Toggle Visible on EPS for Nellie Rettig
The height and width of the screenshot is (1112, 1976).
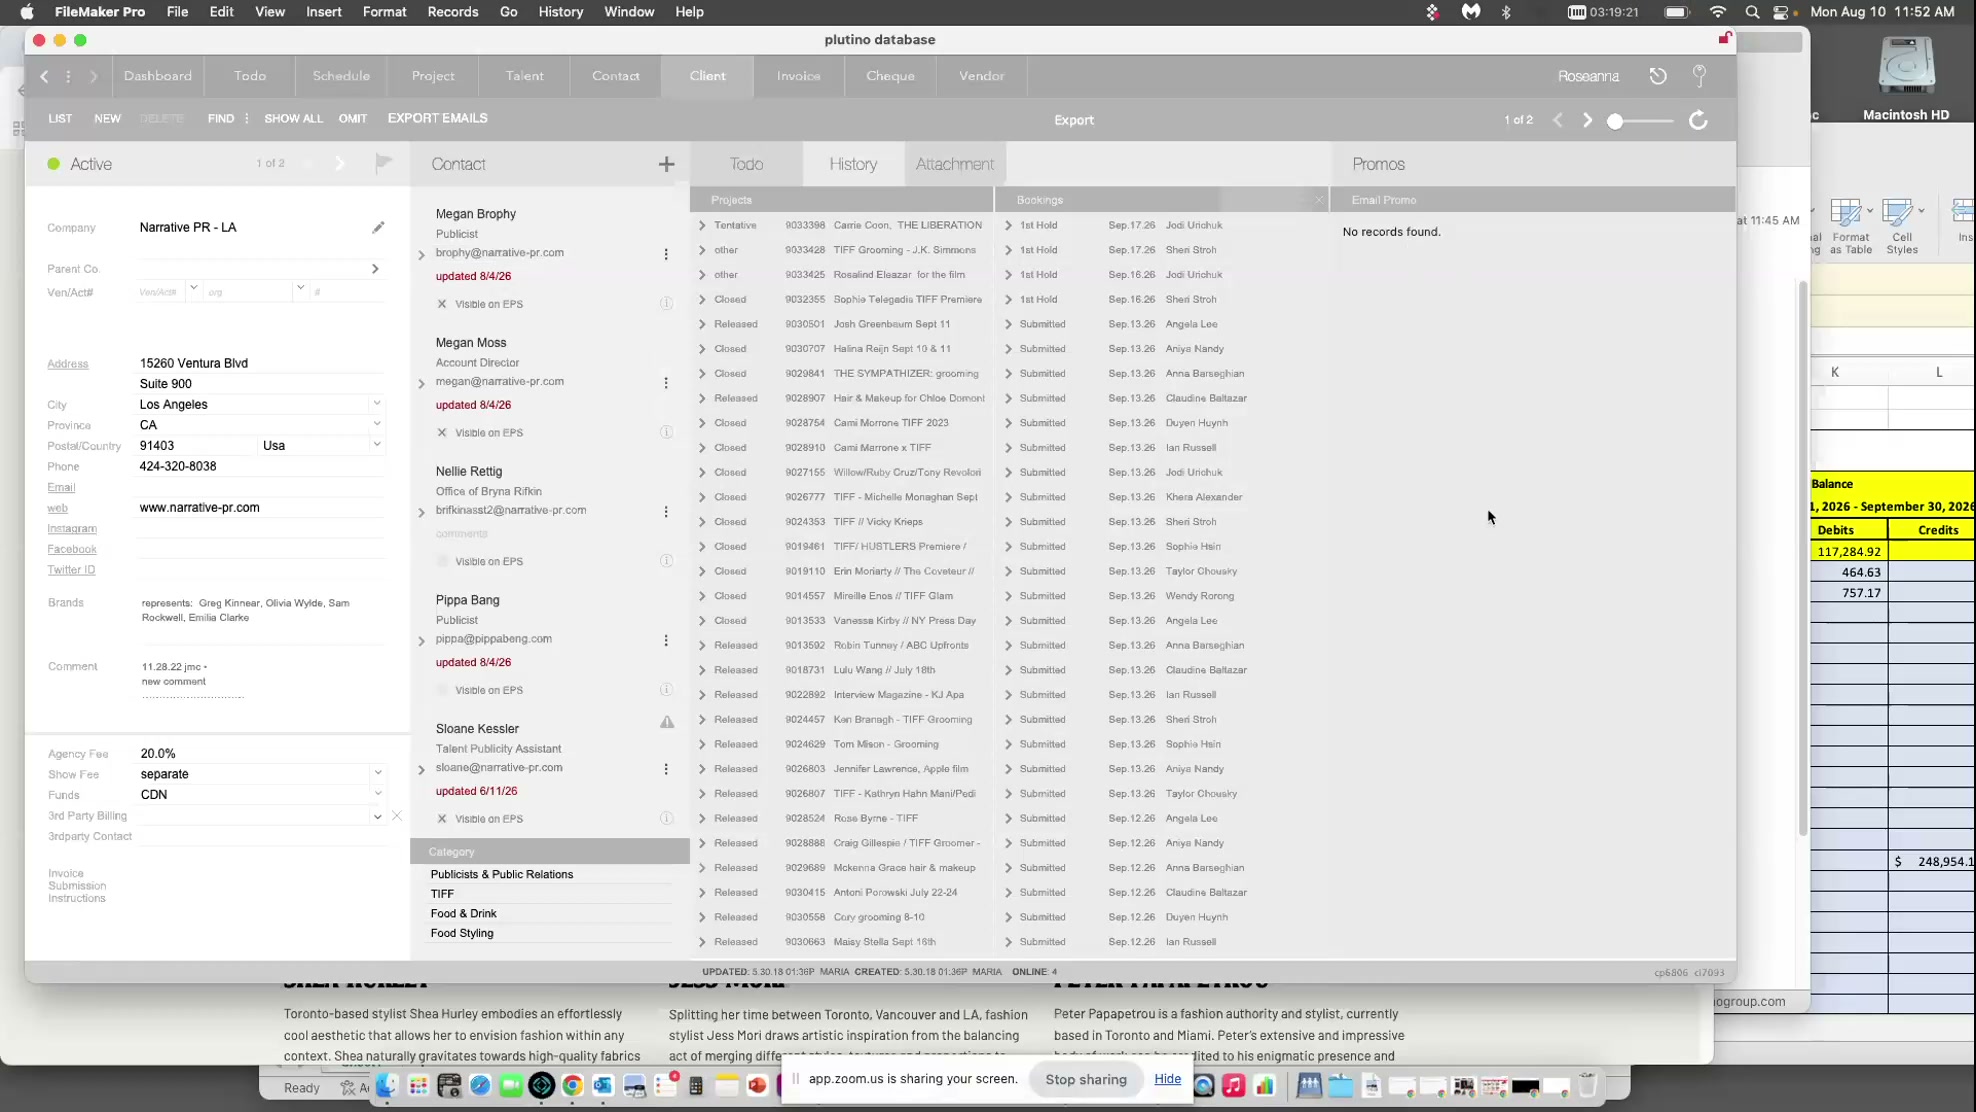tap(442, 561)
